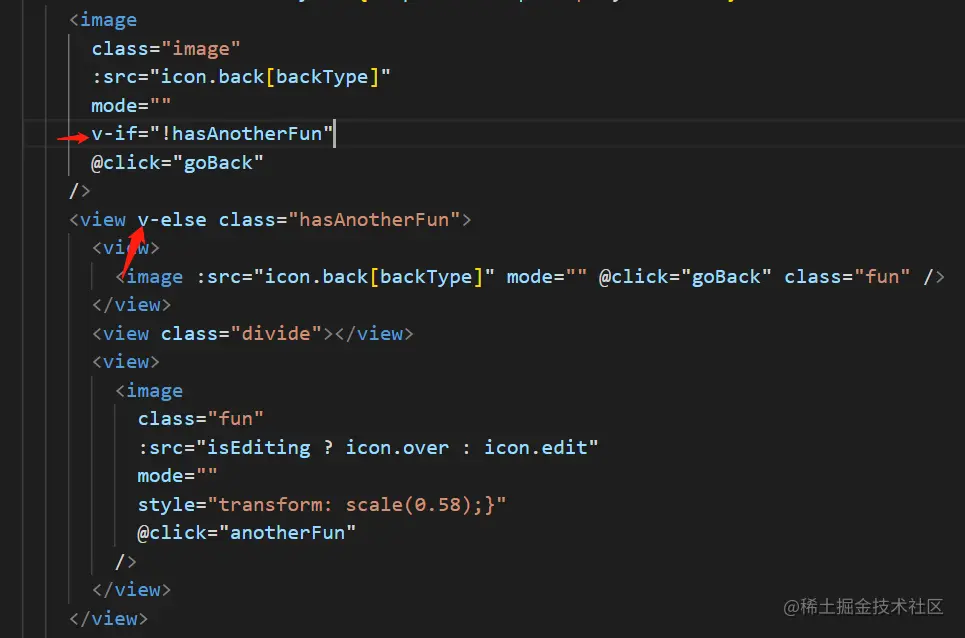965x638 pixels.
Task: Click mode="" in the single-line image tag
Action: pyautogui.click(x=547, y=277)
